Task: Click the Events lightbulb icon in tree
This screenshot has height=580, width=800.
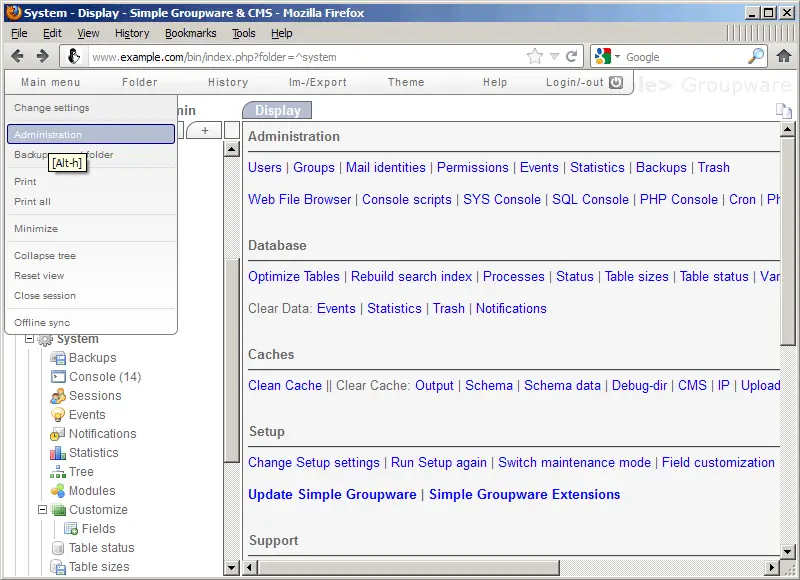Action: 58,415
